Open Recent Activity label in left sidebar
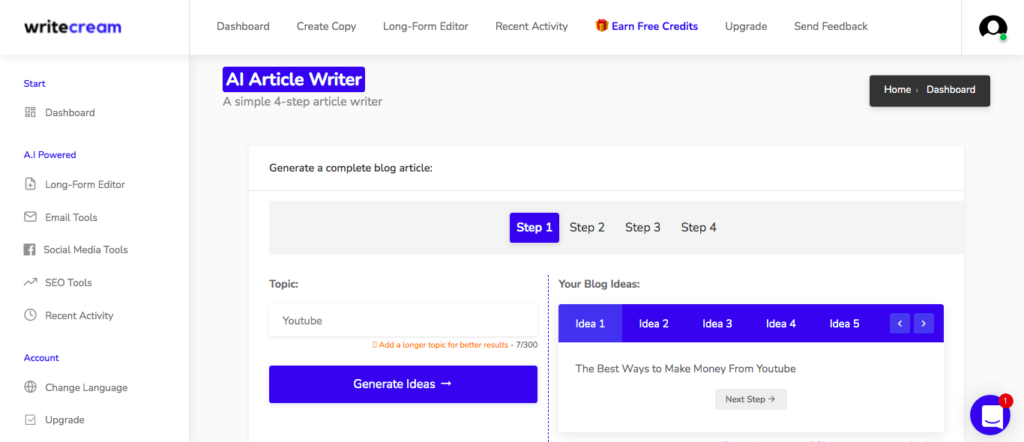1024x442 pixels. point(79,315)
